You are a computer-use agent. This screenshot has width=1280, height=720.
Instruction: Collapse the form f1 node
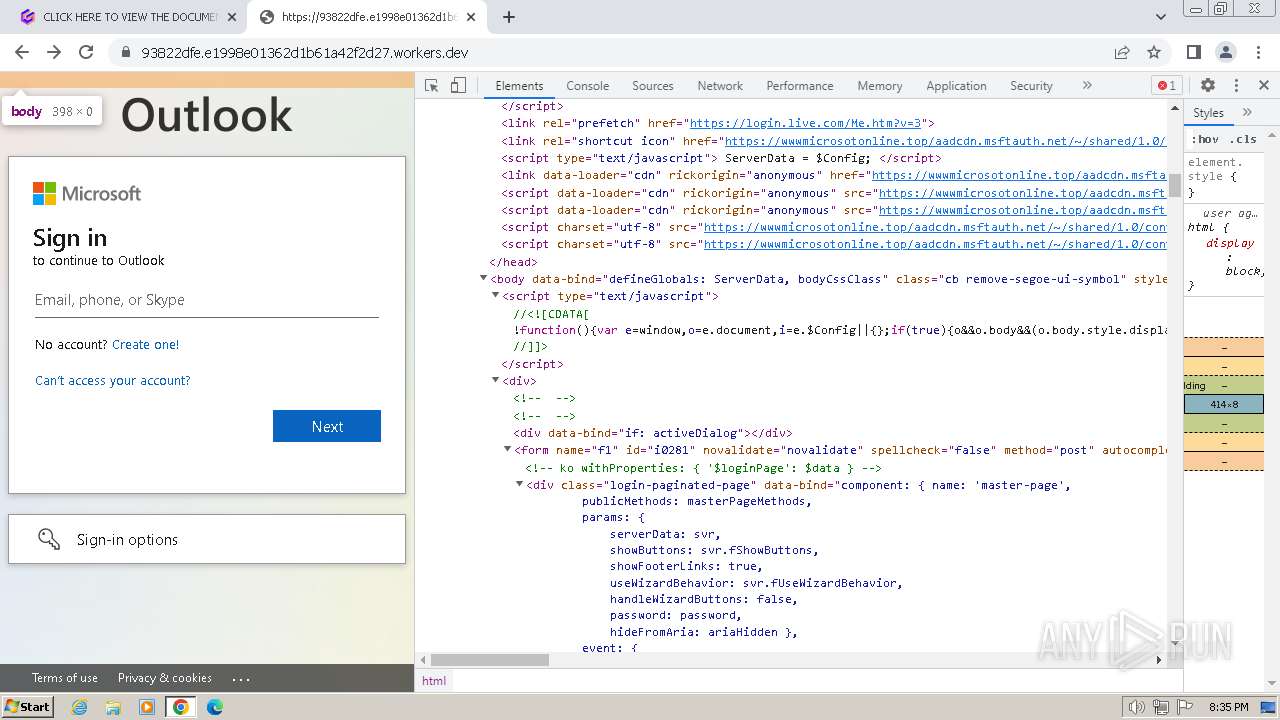click(508, 449)
